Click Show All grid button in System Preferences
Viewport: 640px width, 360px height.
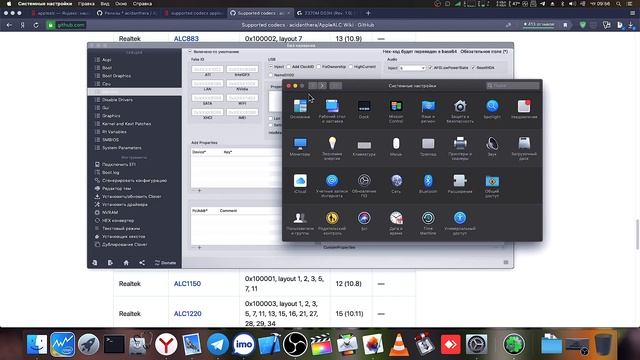(336, 86)
